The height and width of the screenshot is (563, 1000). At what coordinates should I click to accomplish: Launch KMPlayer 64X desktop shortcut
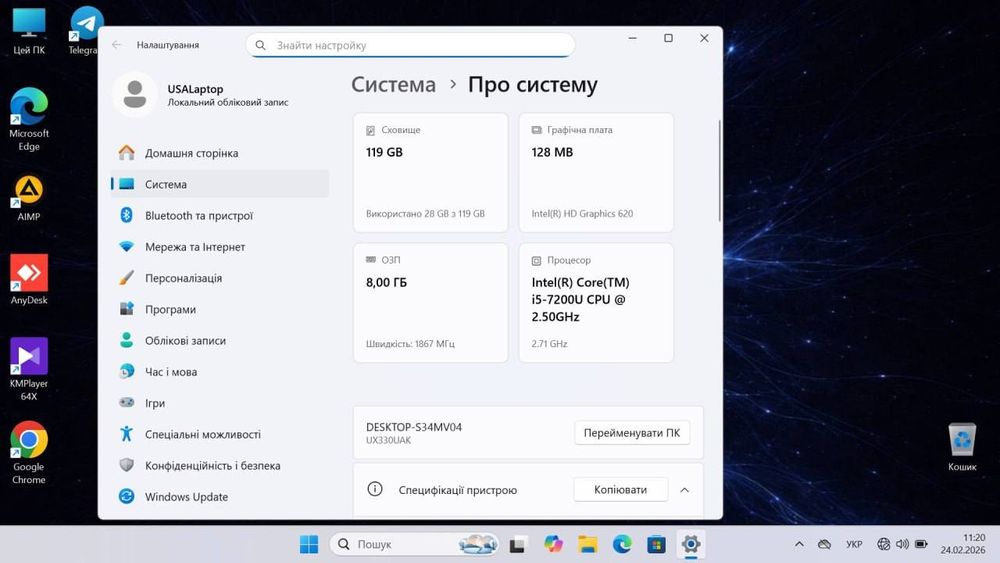29,370
